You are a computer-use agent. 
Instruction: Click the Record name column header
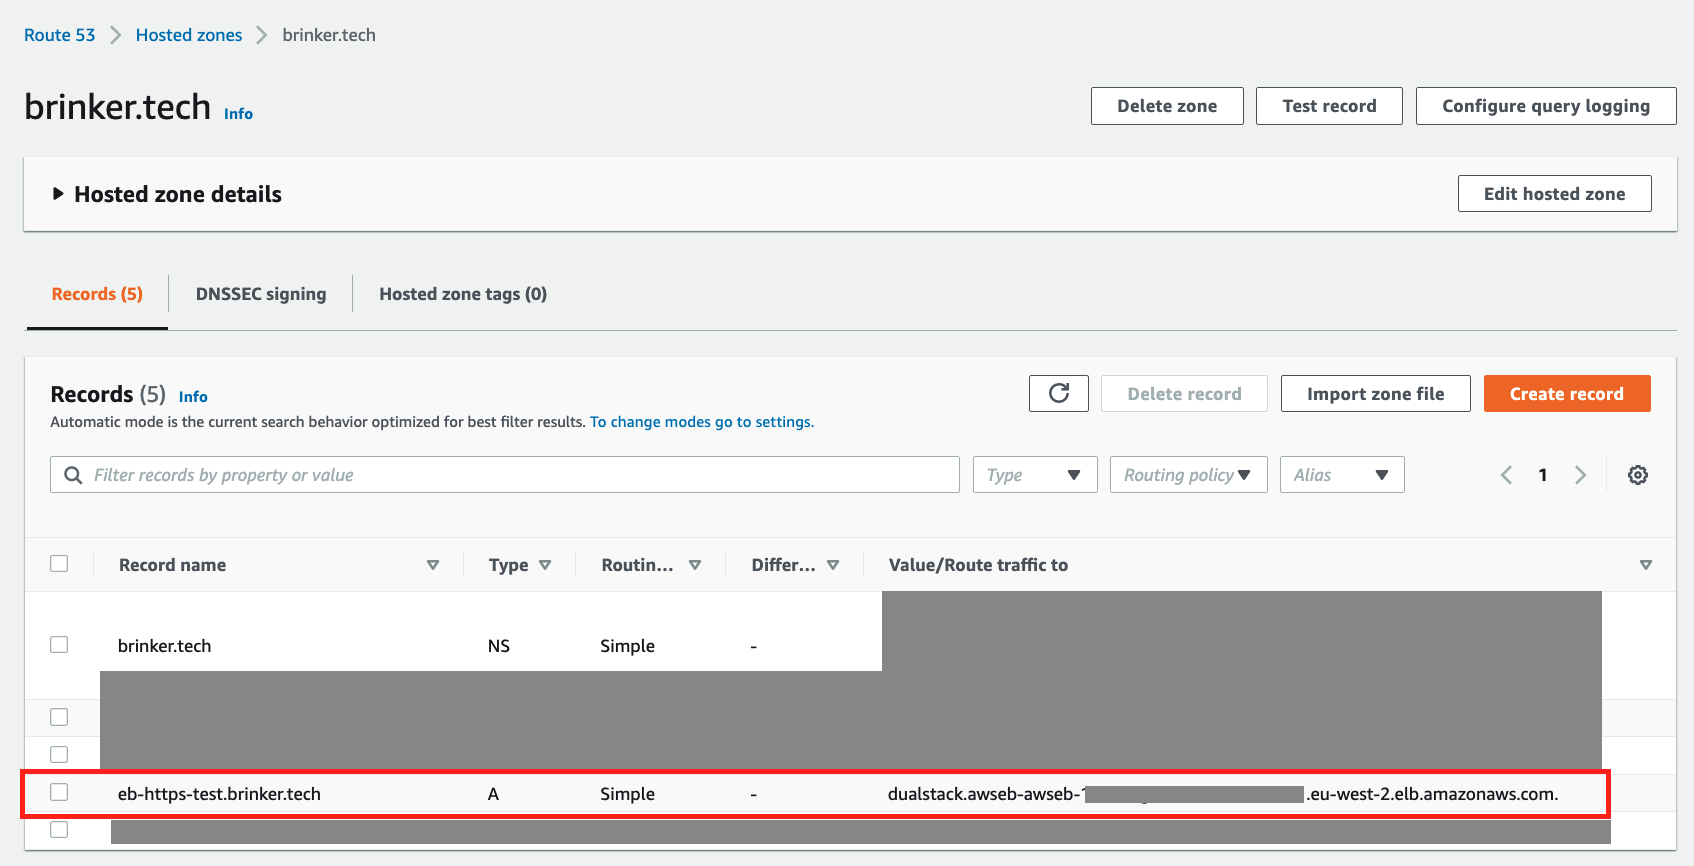click(x=172, y=565)
